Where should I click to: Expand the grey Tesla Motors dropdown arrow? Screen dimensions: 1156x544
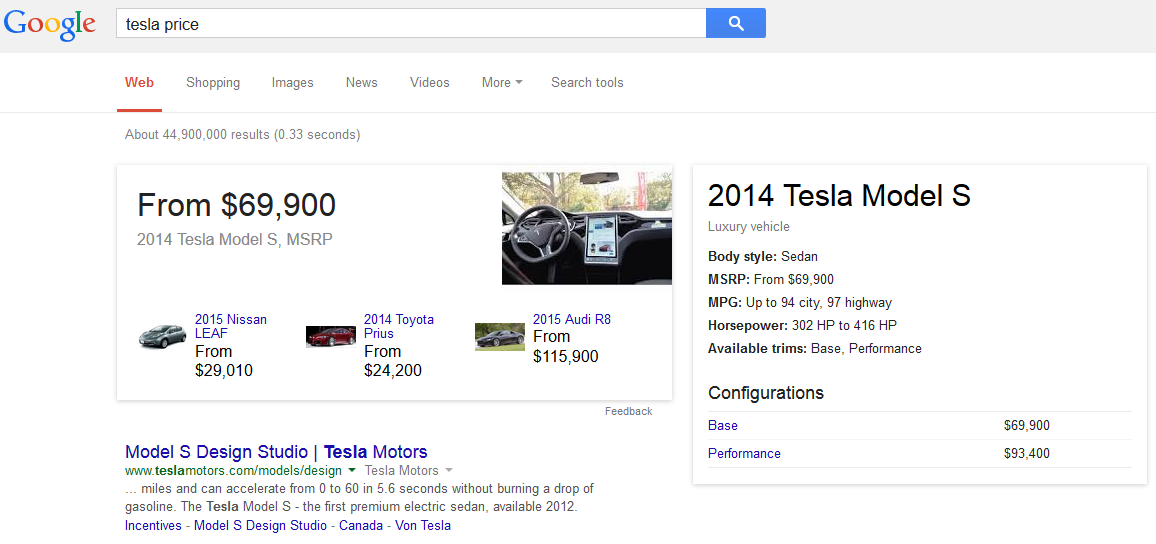[449, 470]
